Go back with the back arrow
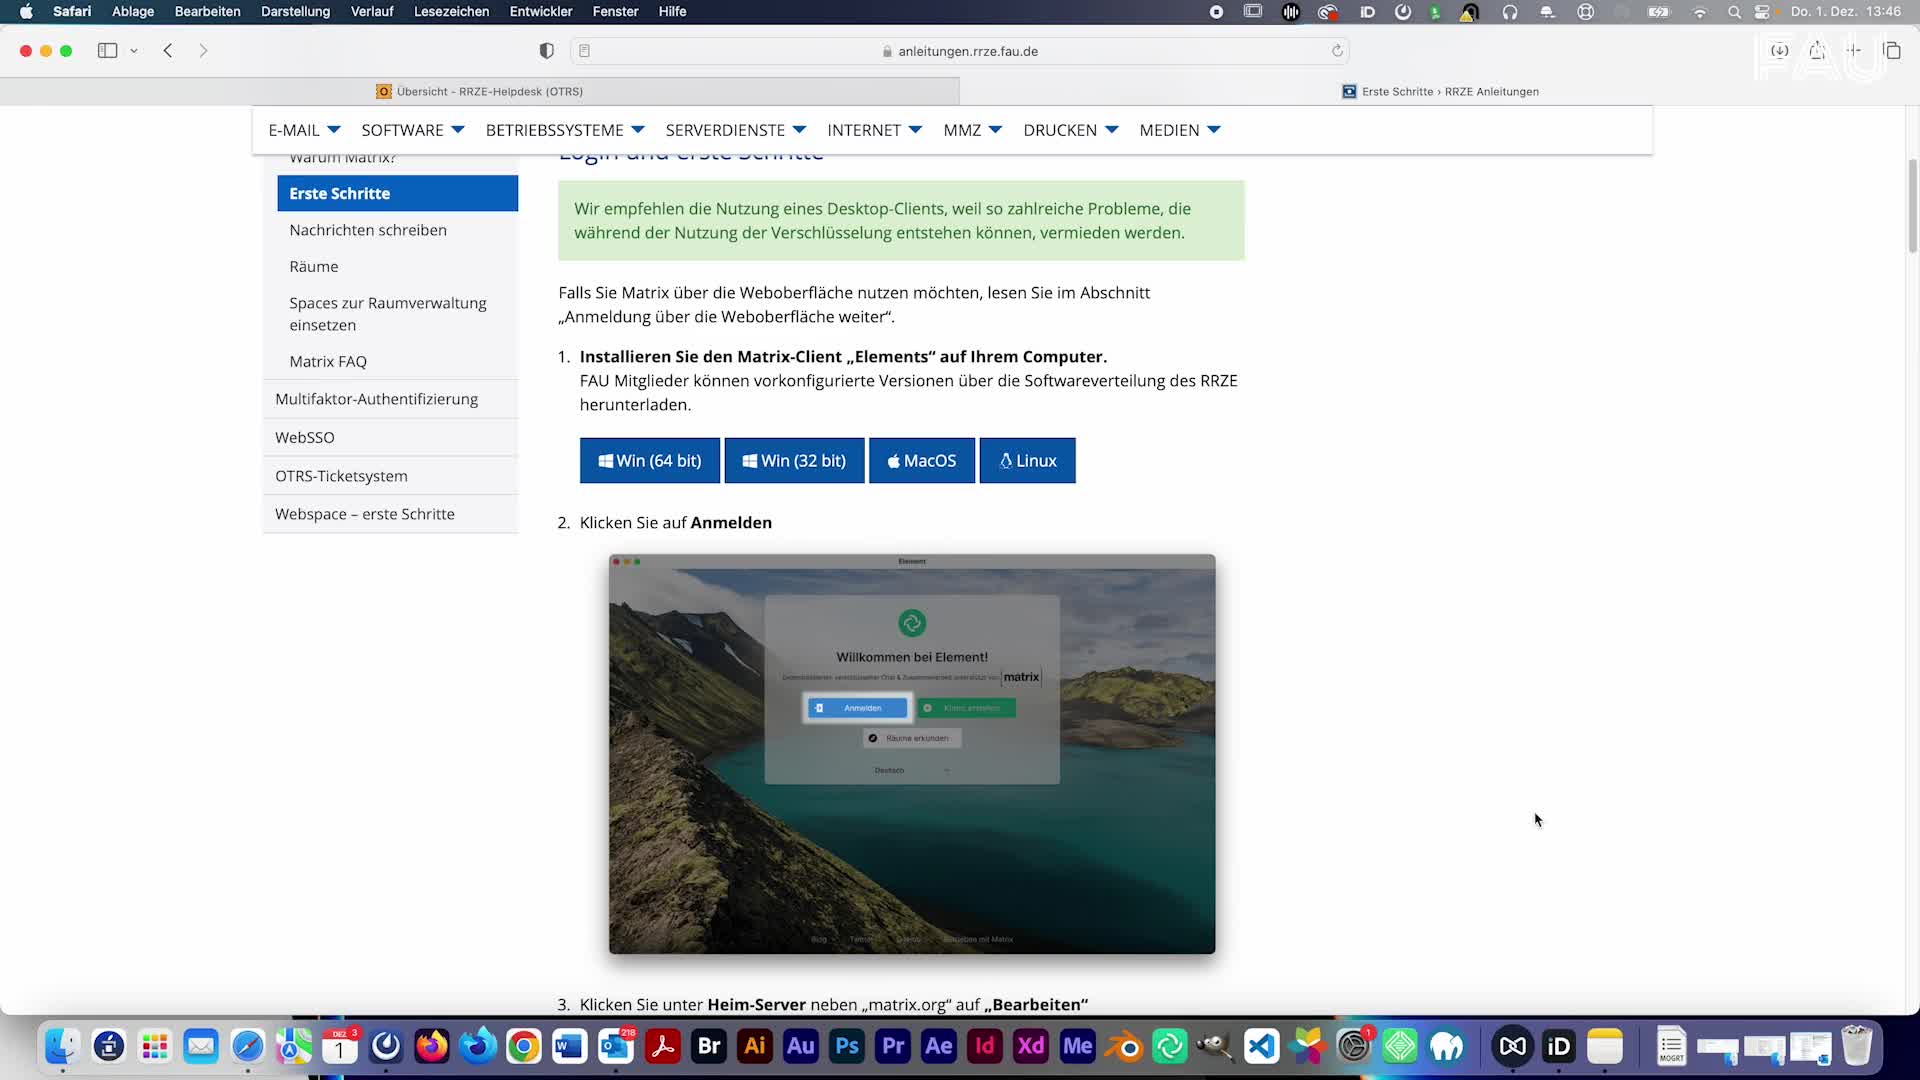The width and height of the screenshot is (1920, 1080). pyautogui.click(x=168, y=51)
